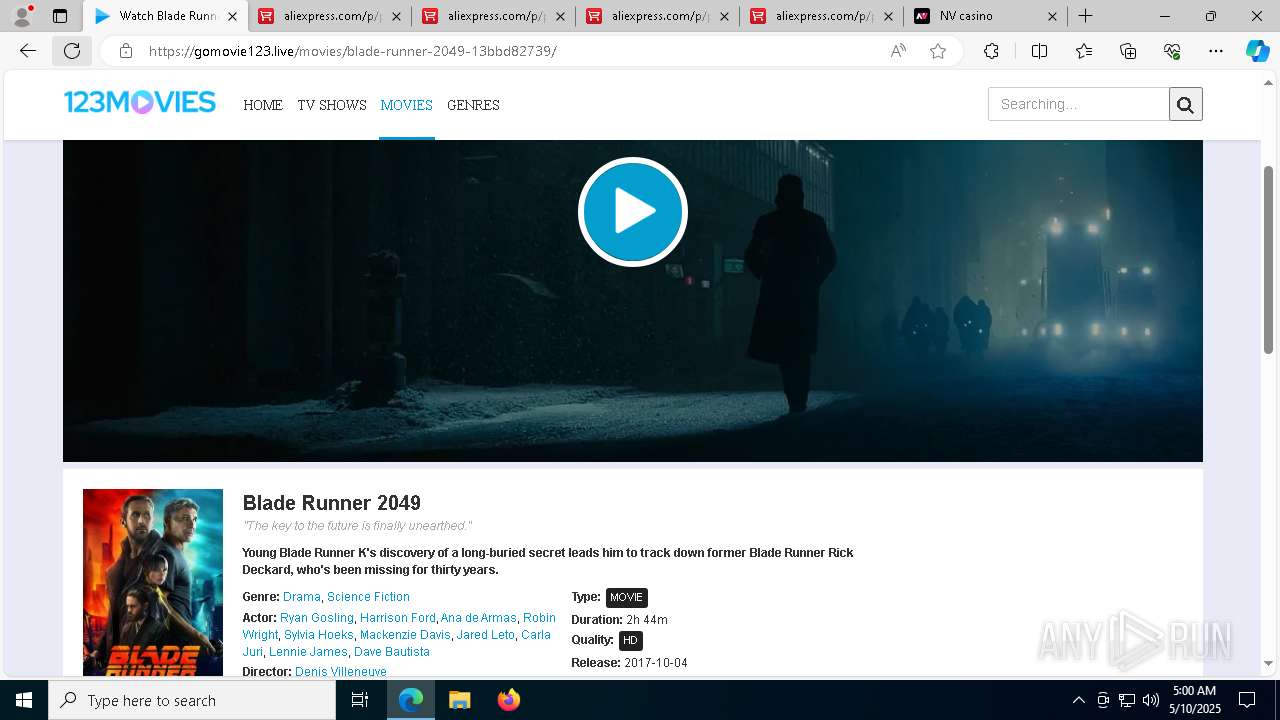The image size is (1280, 720).
Task: Click the browser address bar URL
Action: tap(353, 51)
